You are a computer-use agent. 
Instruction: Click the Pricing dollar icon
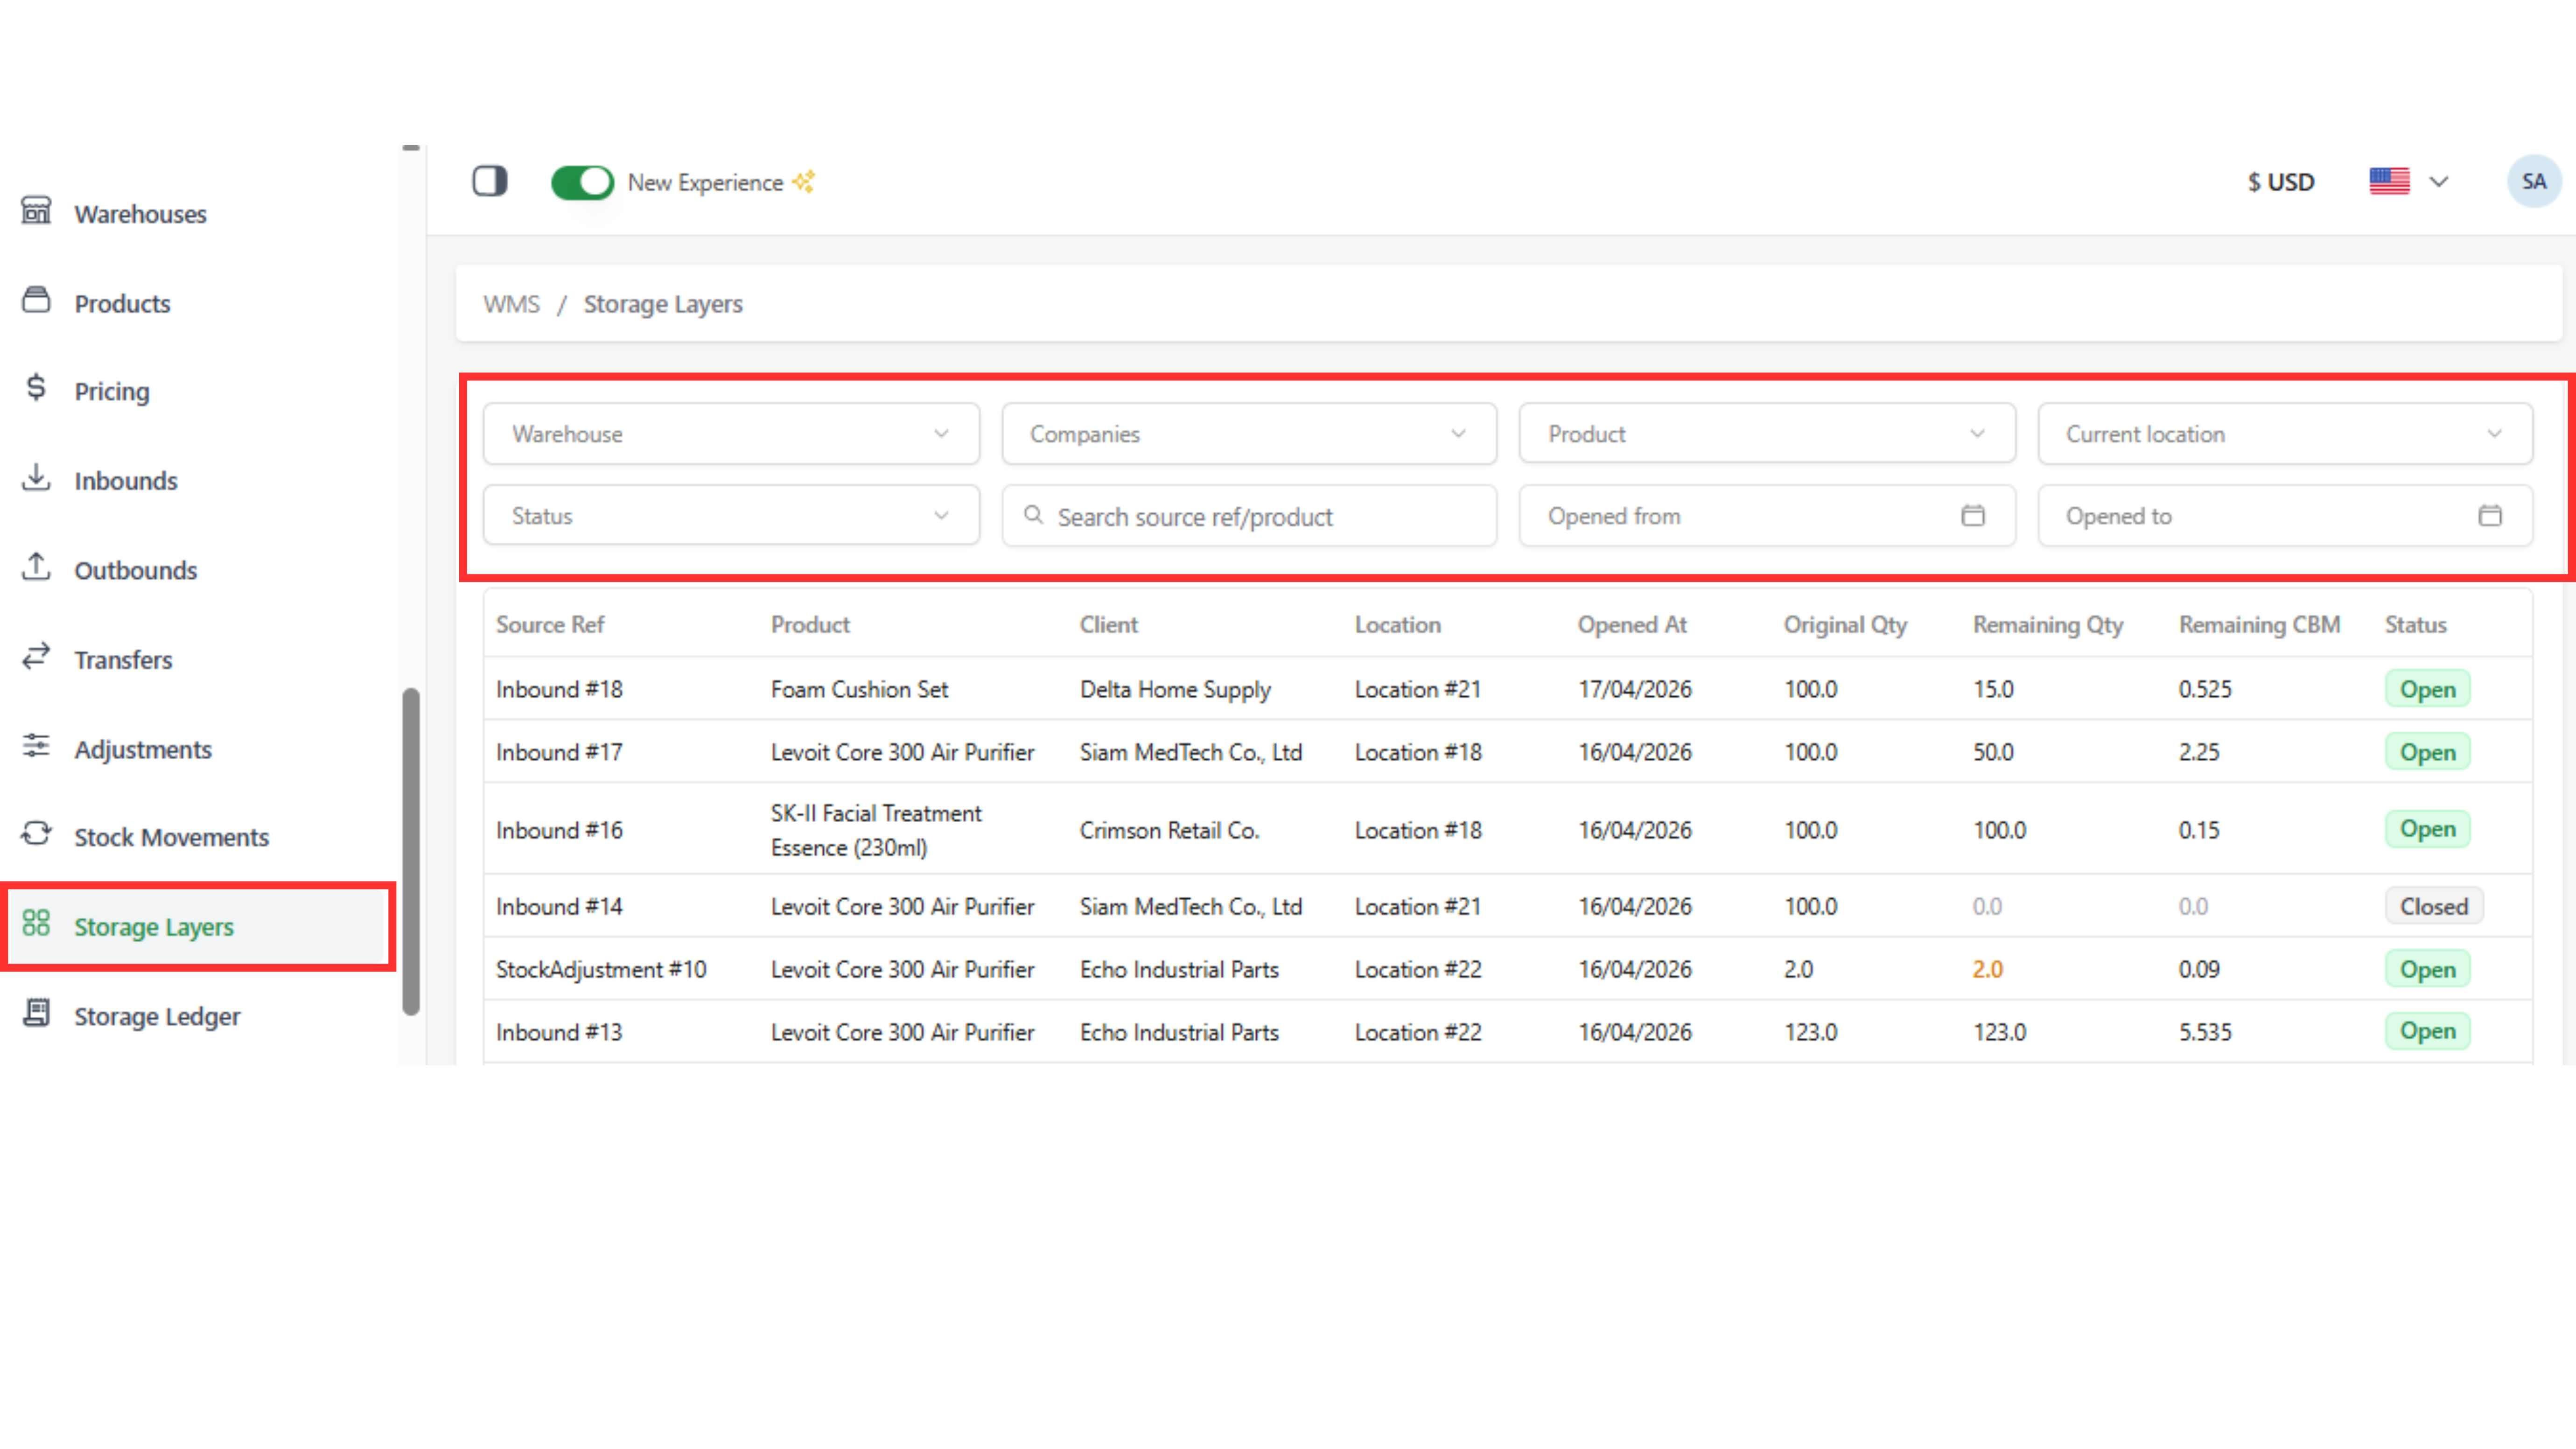(x=36, y=388)
